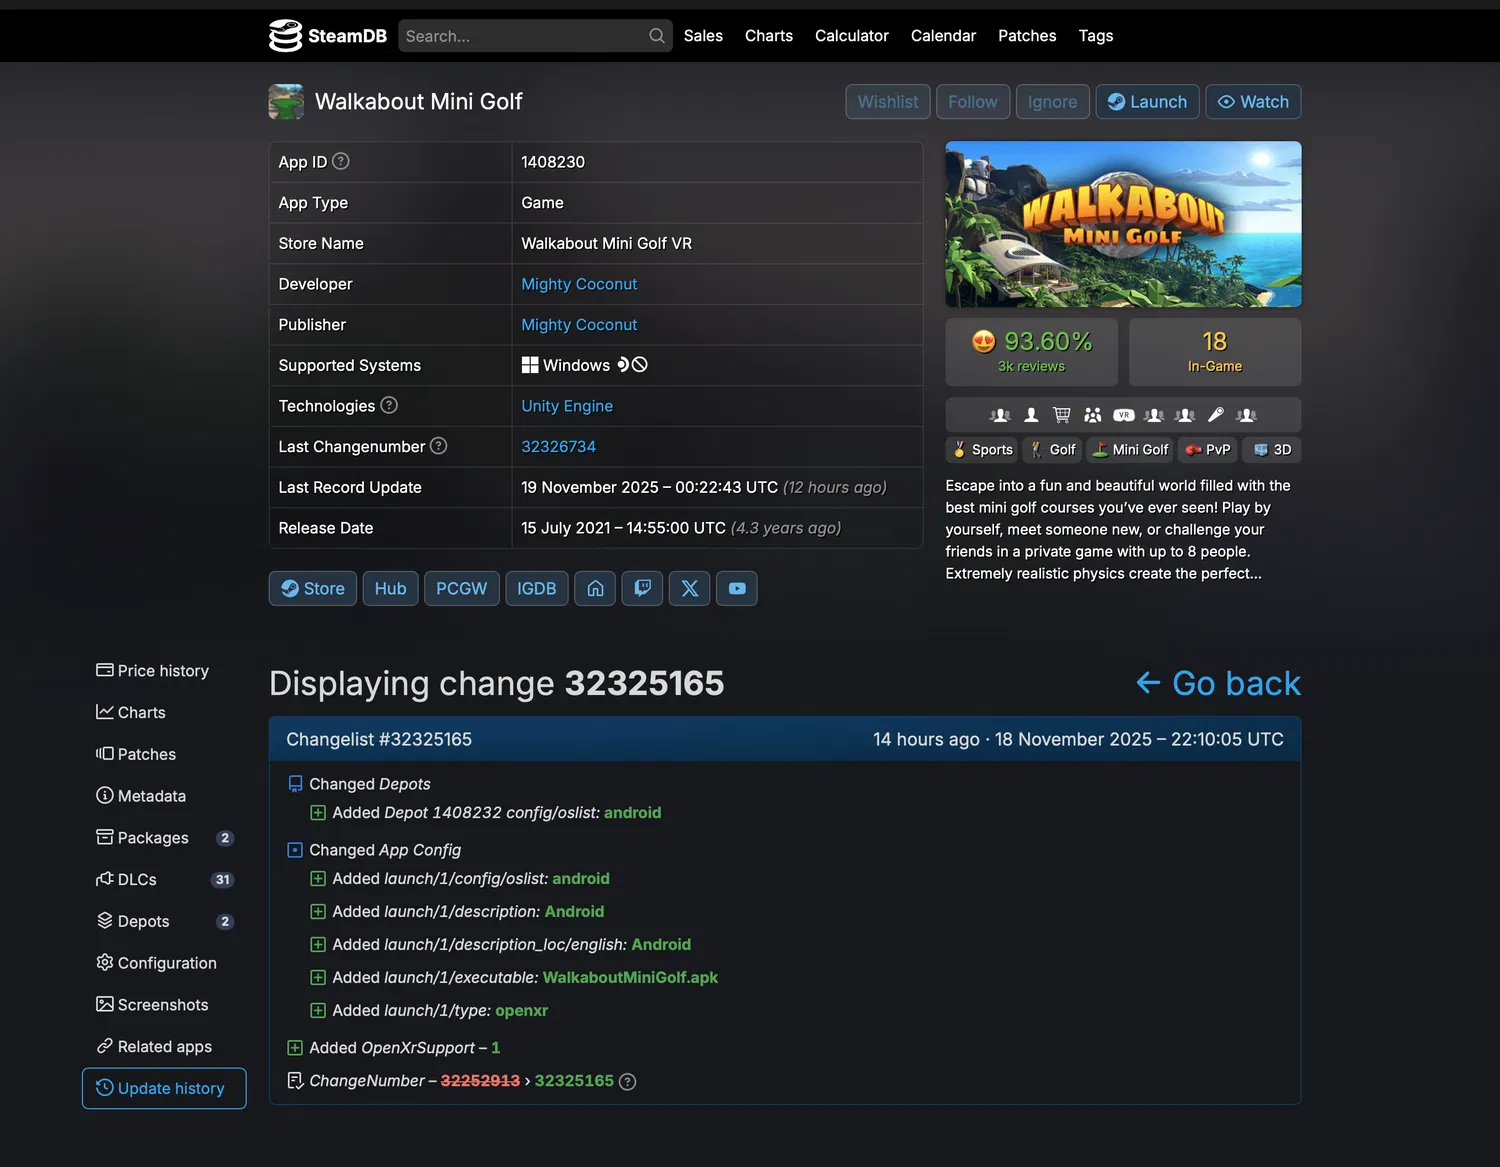Viewport: 1500px width, 1167px height.
Task: Open Sales in the top navigation
Action: tap(703, 36)
